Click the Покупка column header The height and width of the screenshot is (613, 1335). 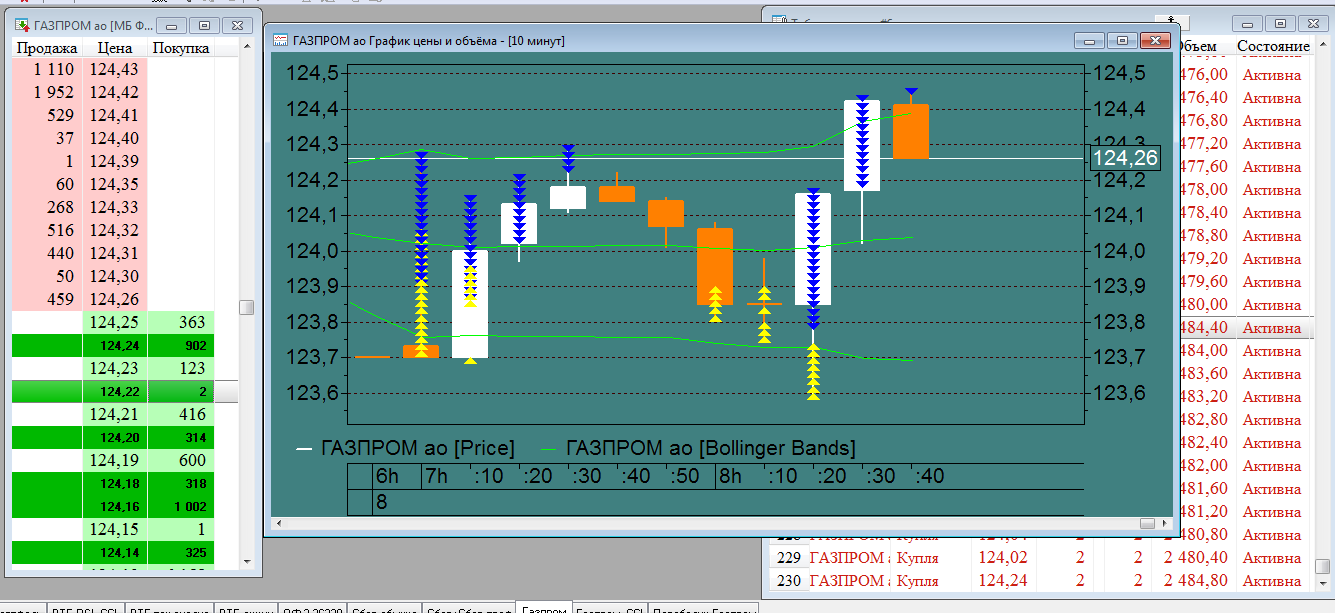(x=181, y=48)
